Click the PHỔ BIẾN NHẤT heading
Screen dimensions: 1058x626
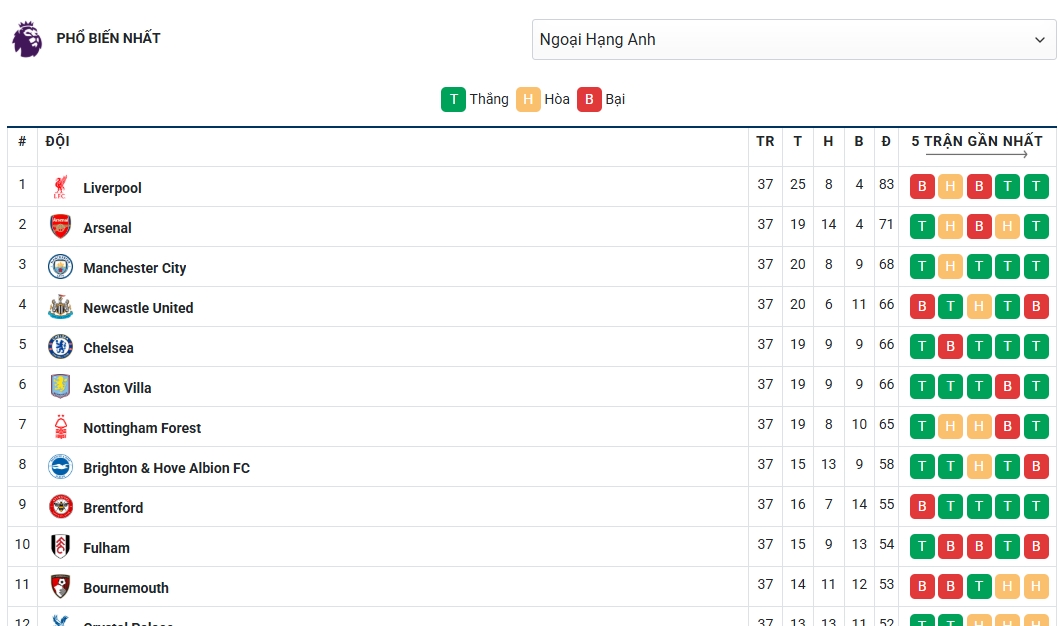(x=109, y=38)
